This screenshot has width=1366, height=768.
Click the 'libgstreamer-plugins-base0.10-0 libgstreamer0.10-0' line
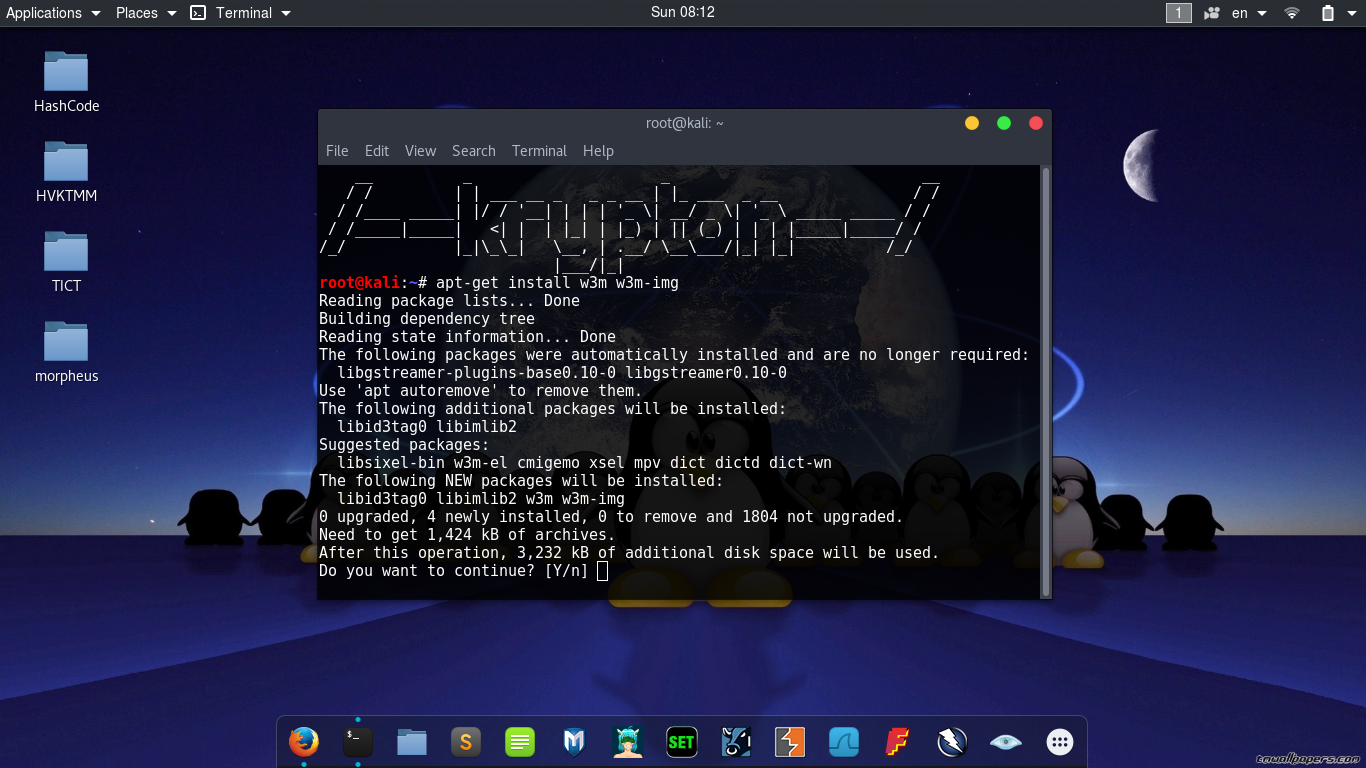tap(562, 373)
